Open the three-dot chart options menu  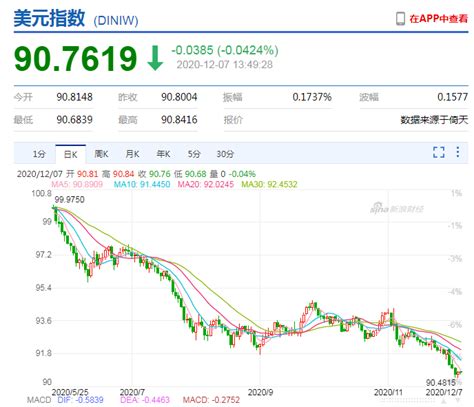458,152
